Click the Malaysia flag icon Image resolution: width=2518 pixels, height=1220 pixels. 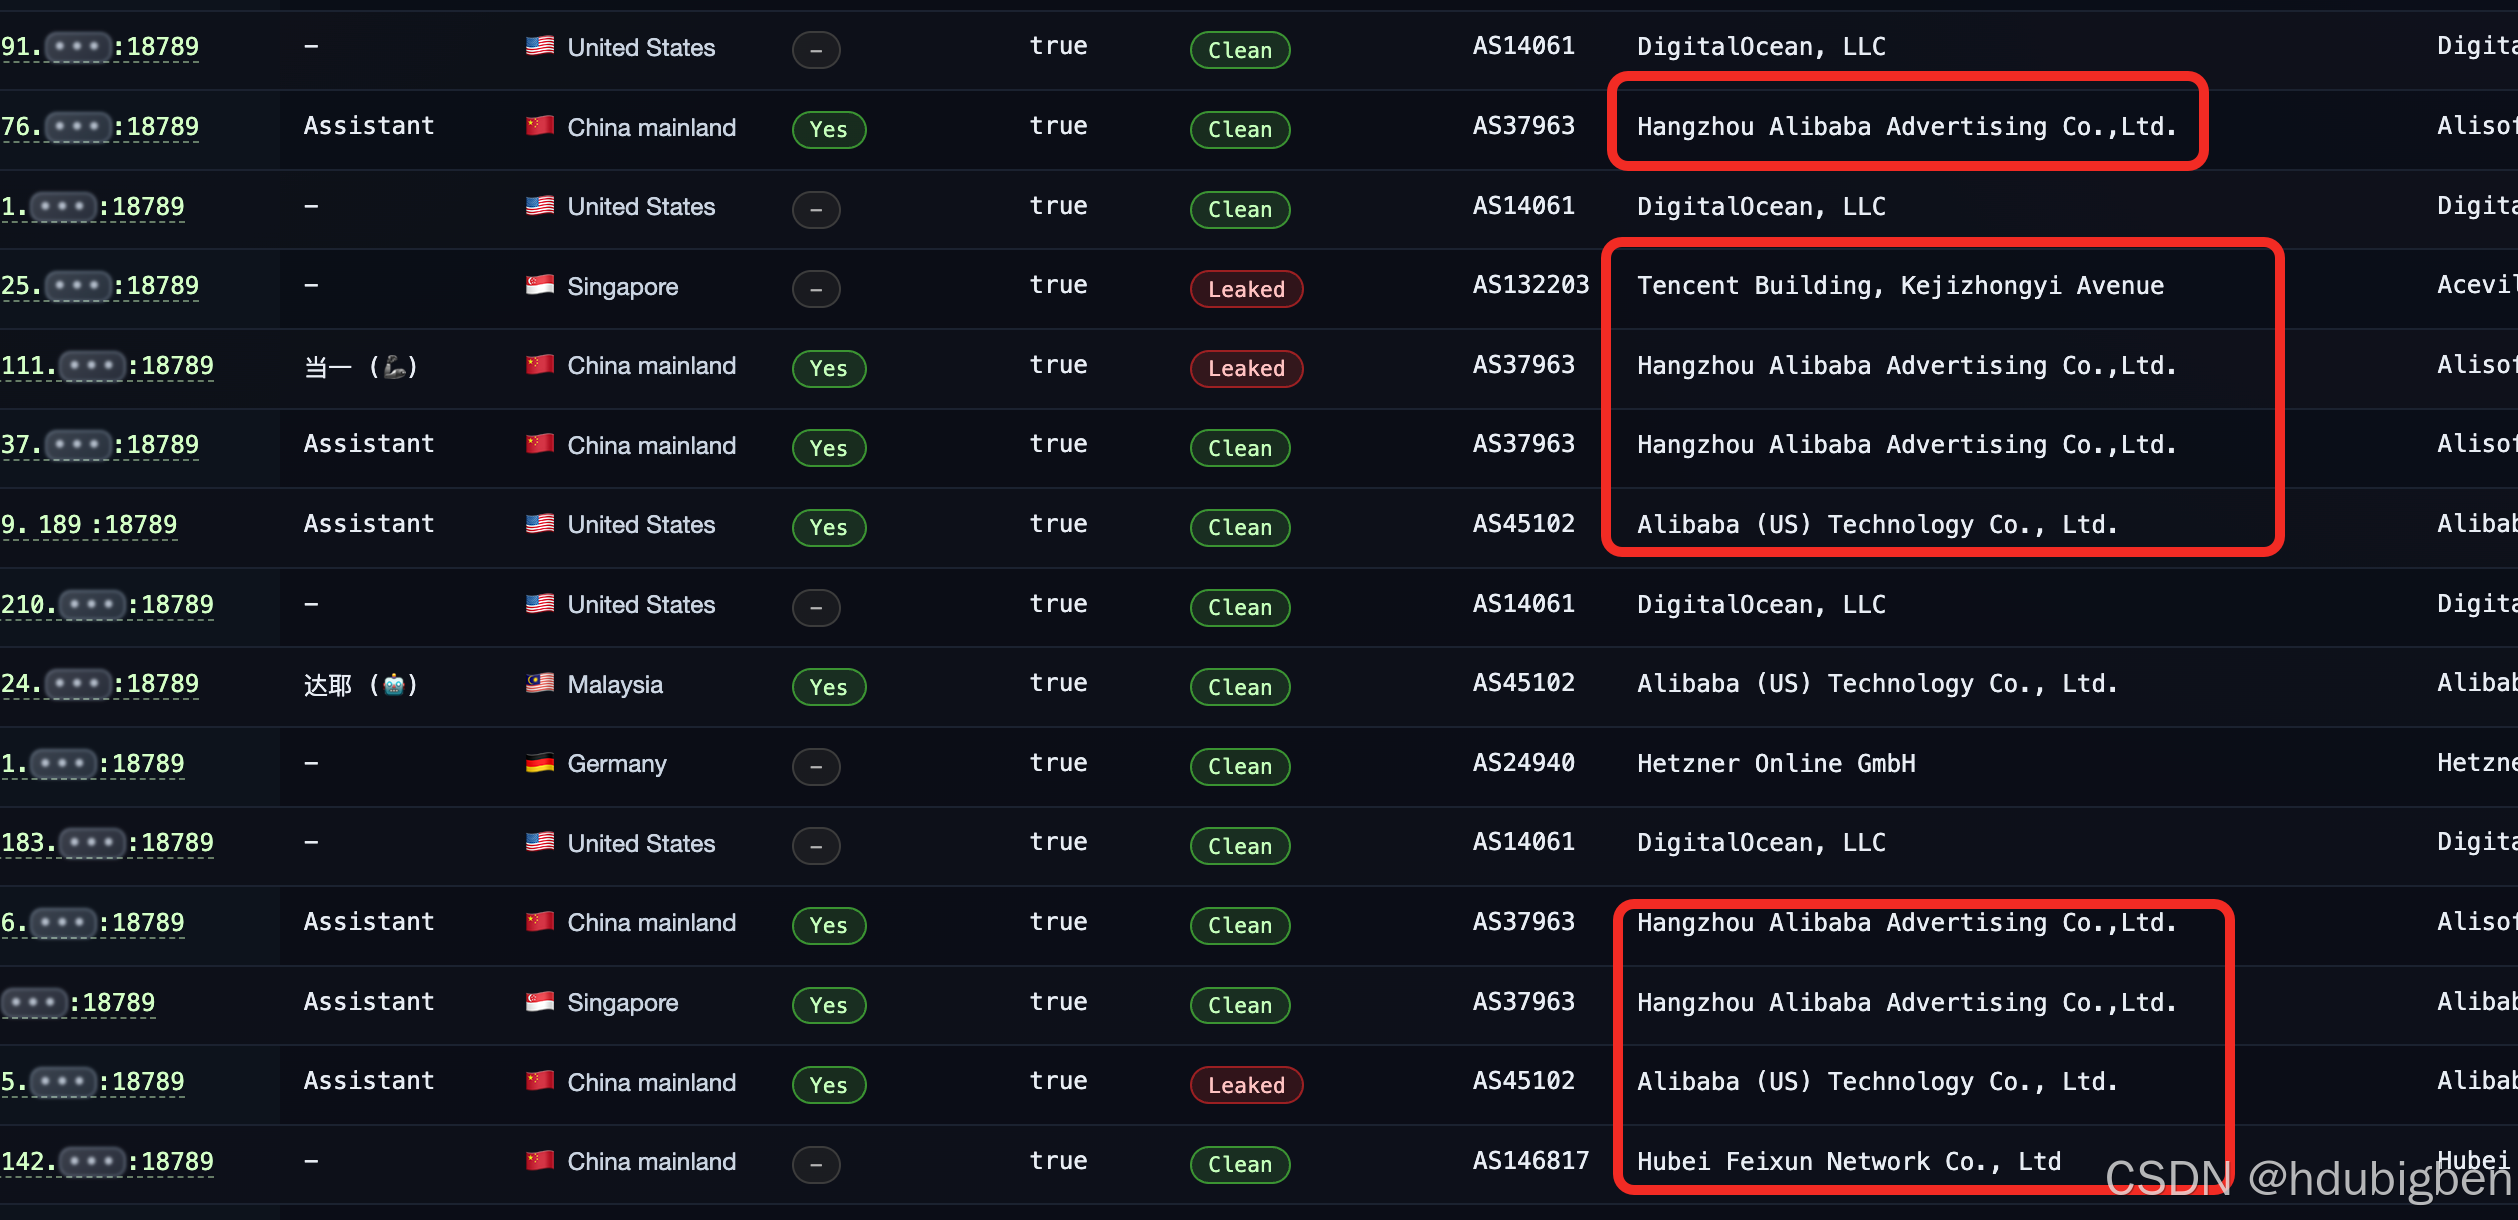click(x=540, y=684)
